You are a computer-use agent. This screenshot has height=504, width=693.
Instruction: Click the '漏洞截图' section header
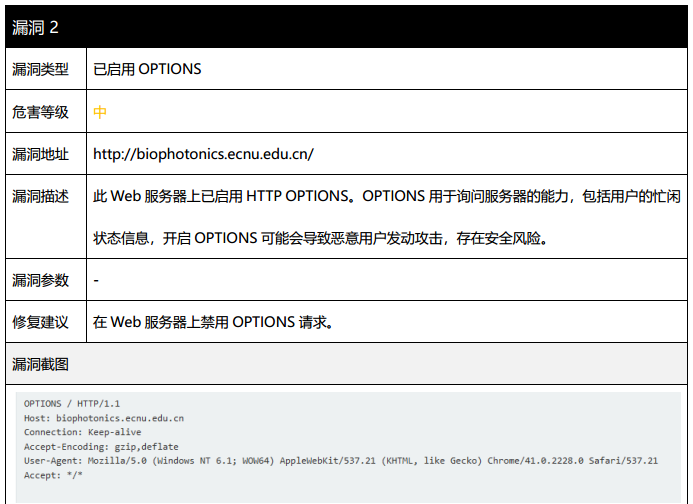tap(346, 364)
